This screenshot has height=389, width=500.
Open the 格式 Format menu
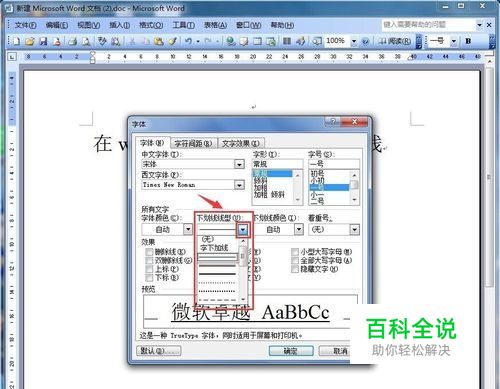(151, 25)
